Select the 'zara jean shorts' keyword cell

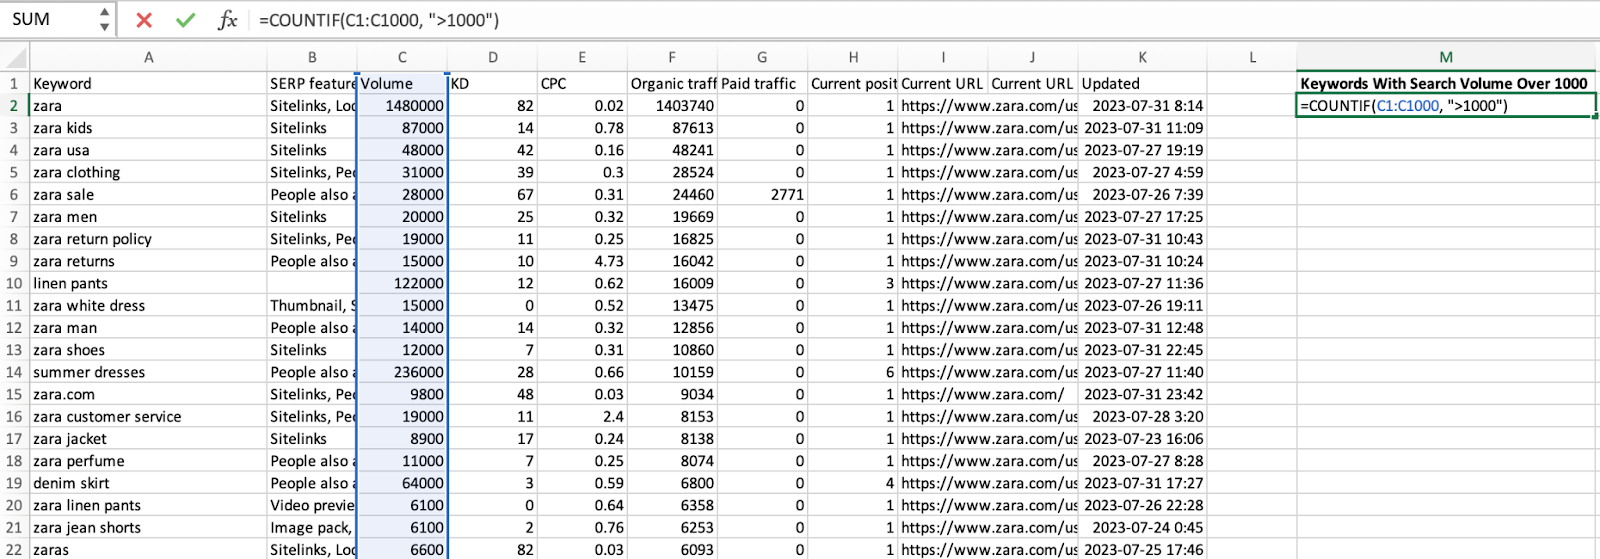(x=148, y=527)
